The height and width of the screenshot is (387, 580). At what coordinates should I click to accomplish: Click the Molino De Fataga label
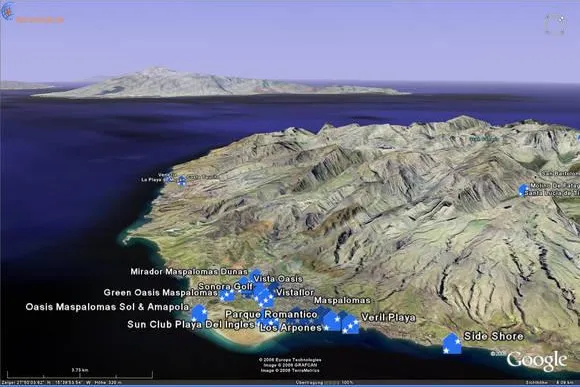[x=555, y=185]
